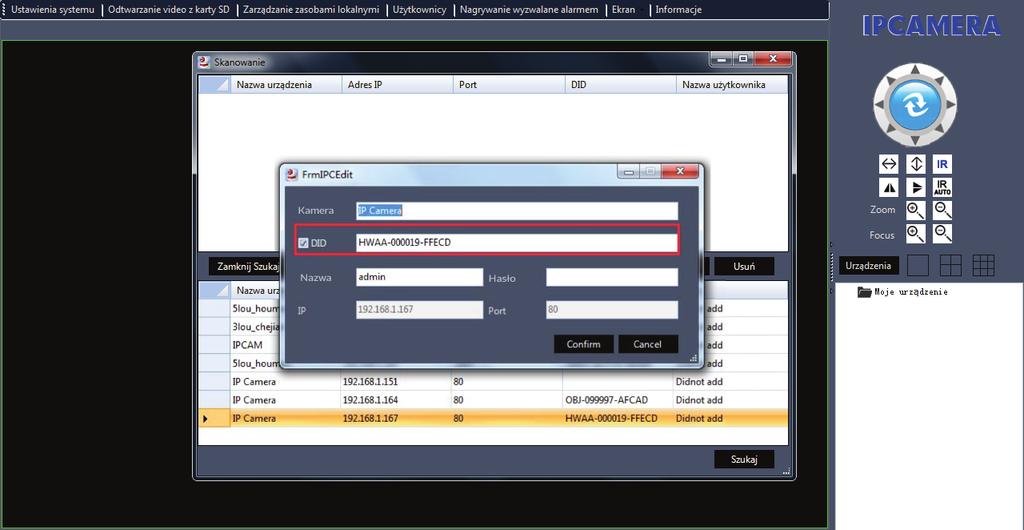This screenshot has height=530, width=1024.
Task: Zoom in with Zoom plus magnifier
Action: pyautogui.click(x=916, y=210)
